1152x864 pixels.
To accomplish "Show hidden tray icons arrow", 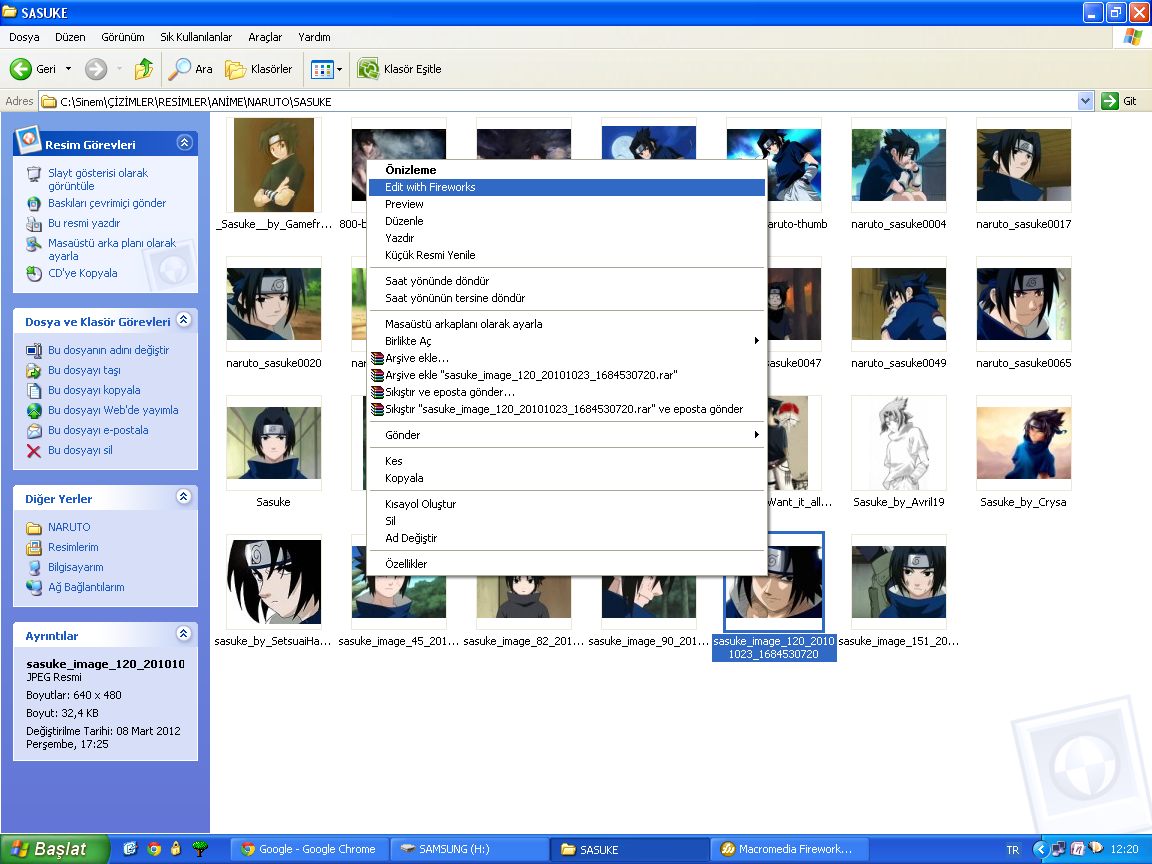I will pos(1040,849).
